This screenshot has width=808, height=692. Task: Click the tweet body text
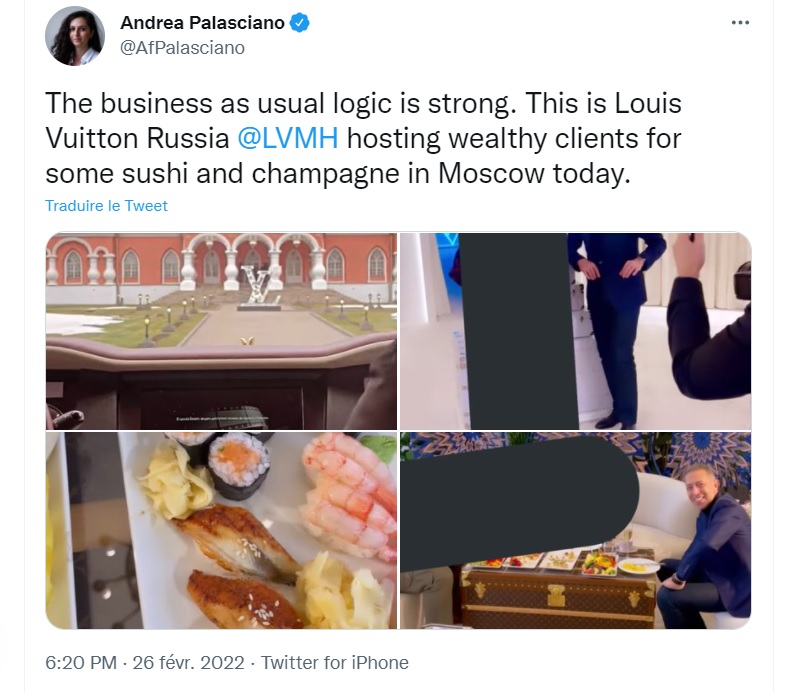pos(363,138)
